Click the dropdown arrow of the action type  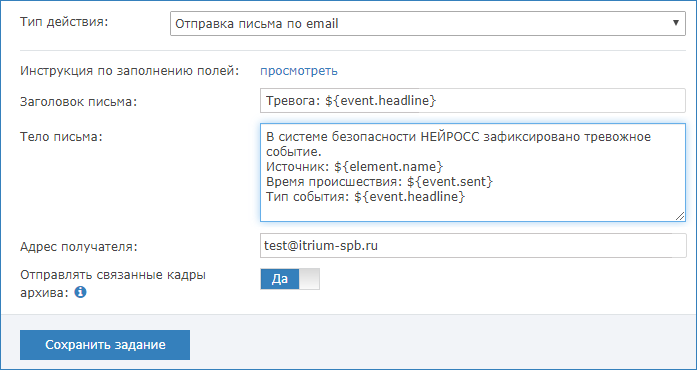676,23
